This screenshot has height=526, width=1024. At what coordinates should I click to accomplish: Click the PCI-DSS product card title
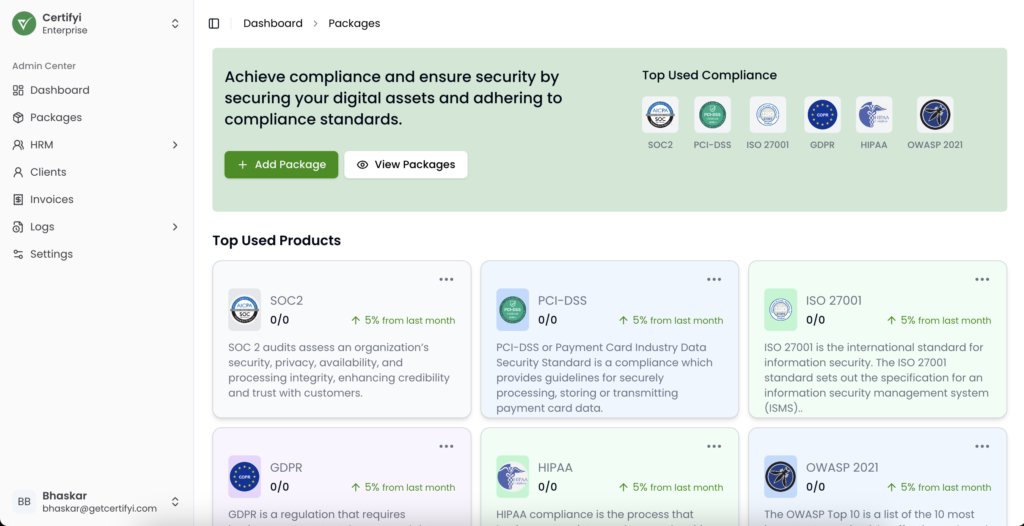point(562,301)
